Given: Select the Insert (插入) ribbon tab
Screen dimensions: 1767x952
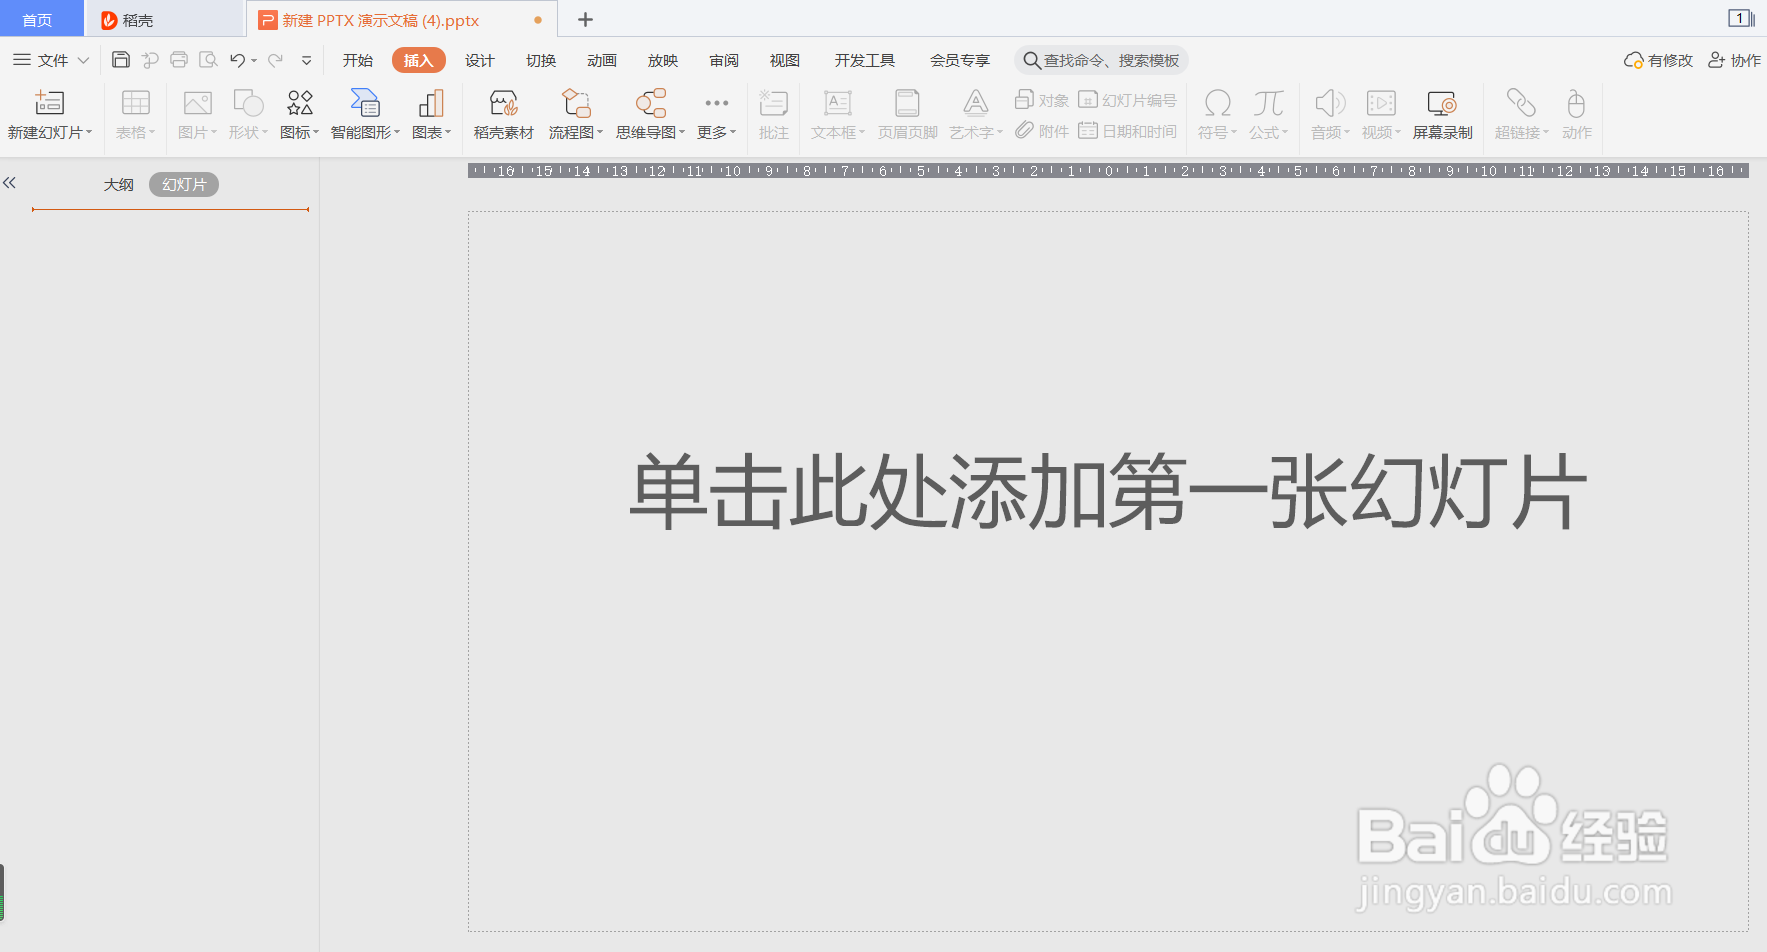Looking at the screenshot, I should coord(418,60).
